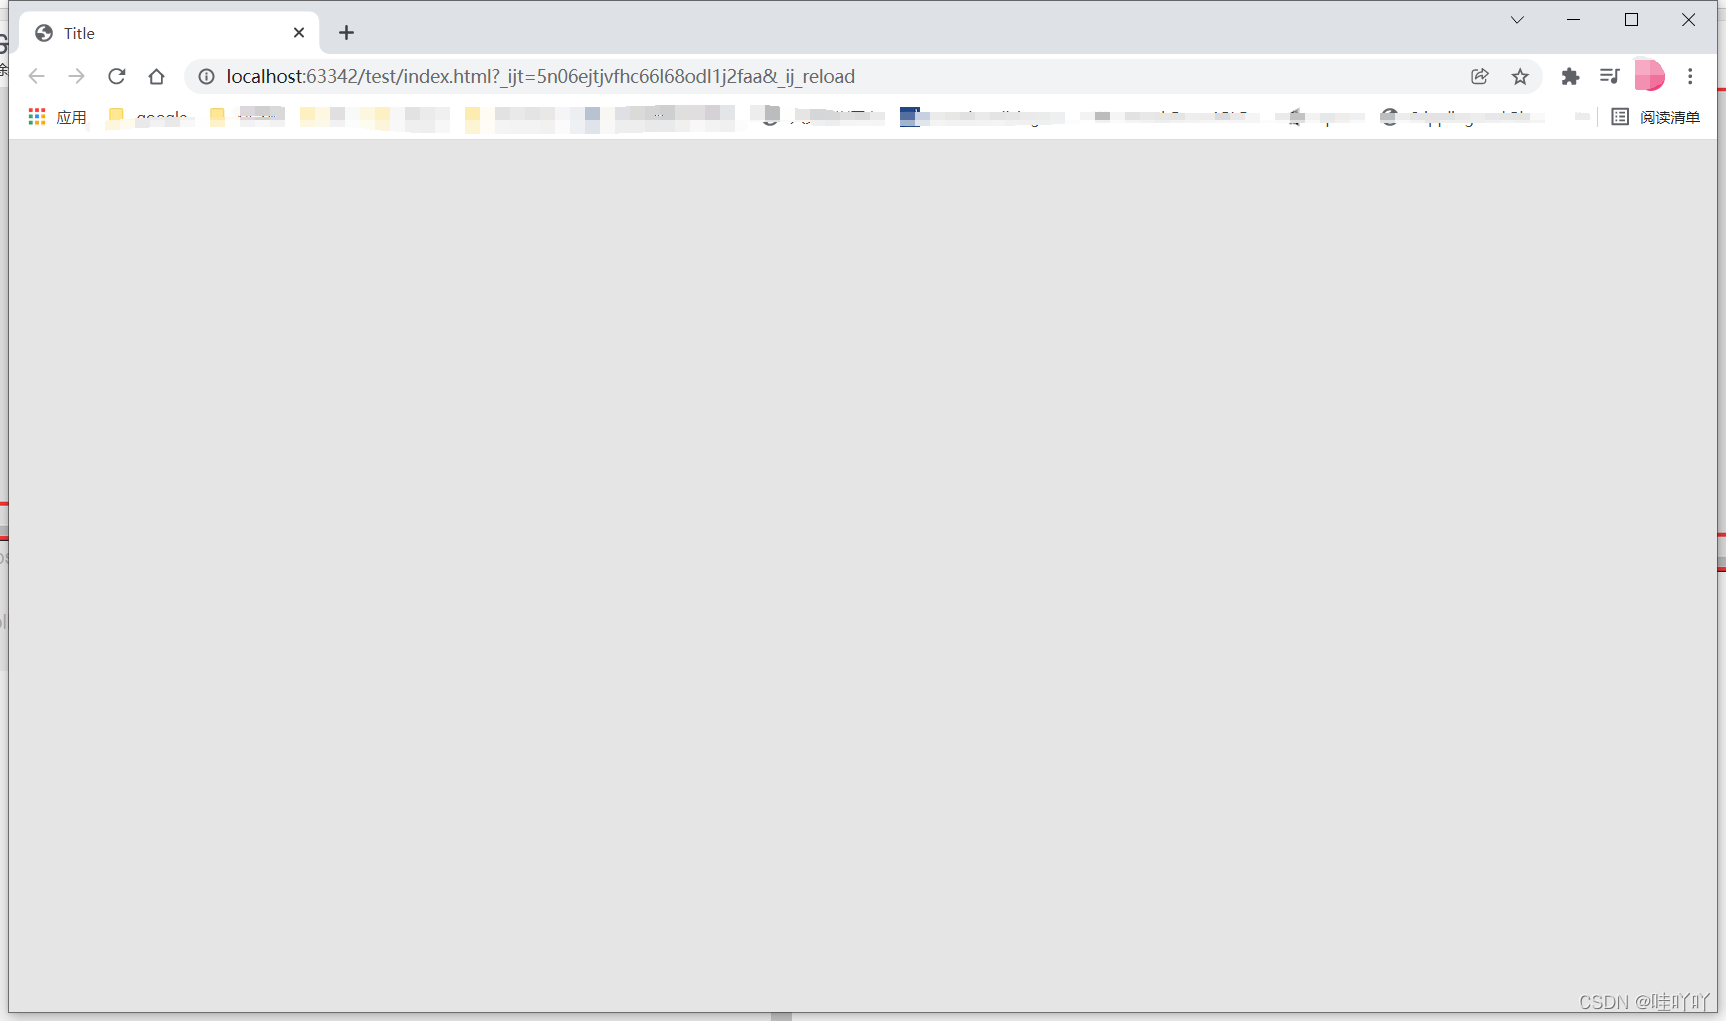Screen dimensions: 1726x1021
Task: Open 阅读清单 reading list
Action: 1655,117
